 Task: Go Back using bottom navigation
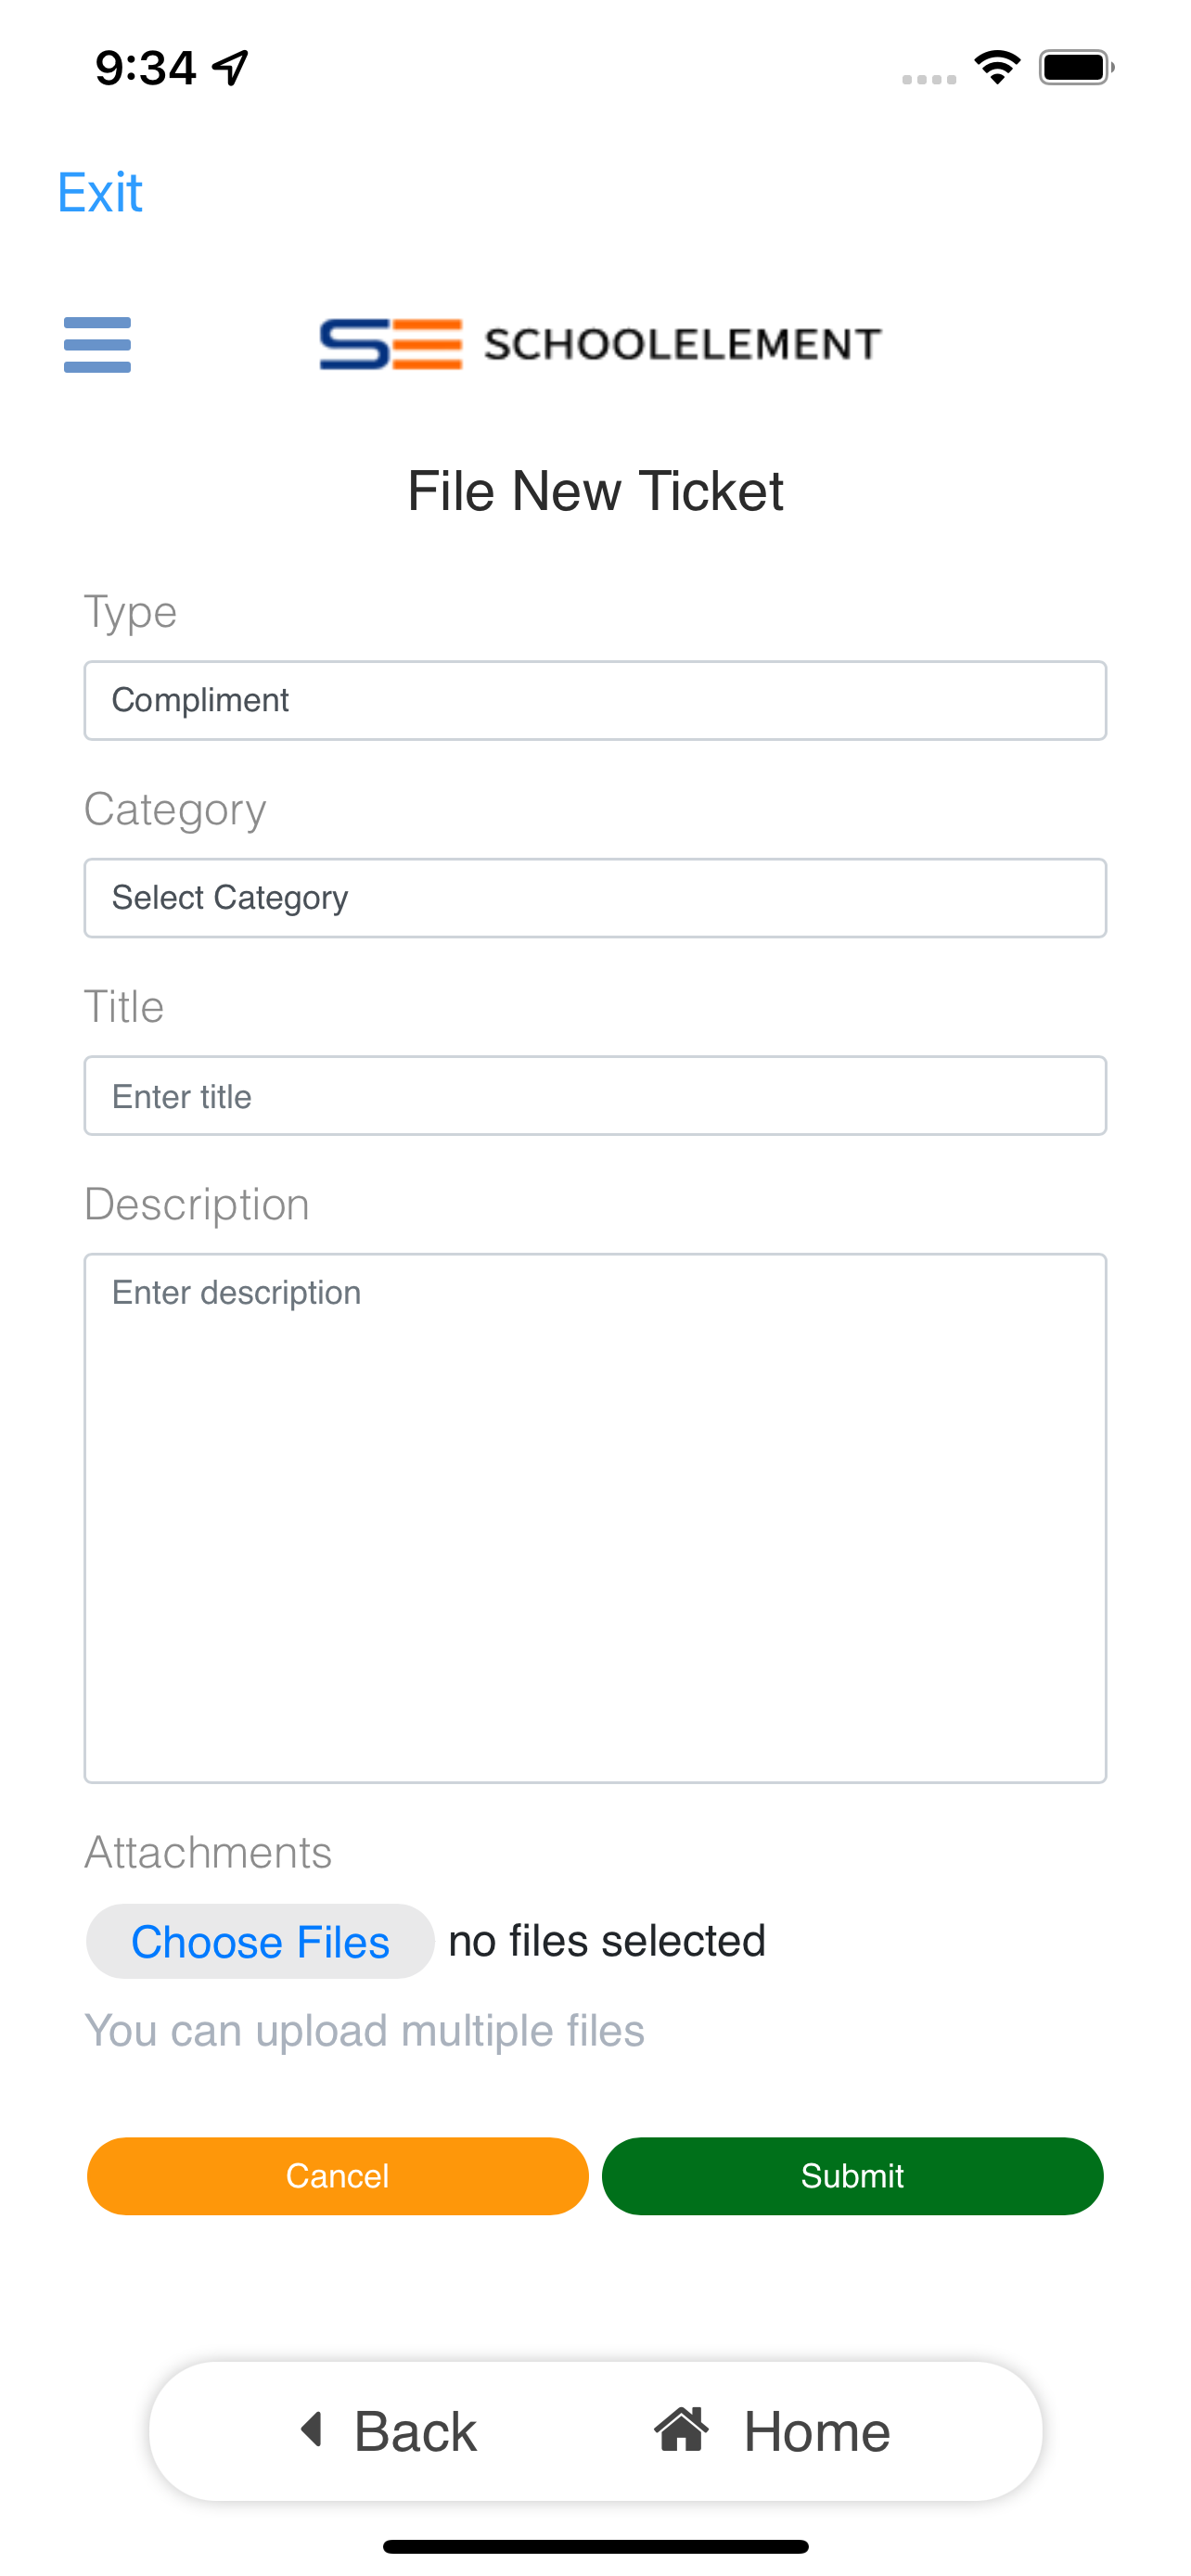click(390, 2431)
